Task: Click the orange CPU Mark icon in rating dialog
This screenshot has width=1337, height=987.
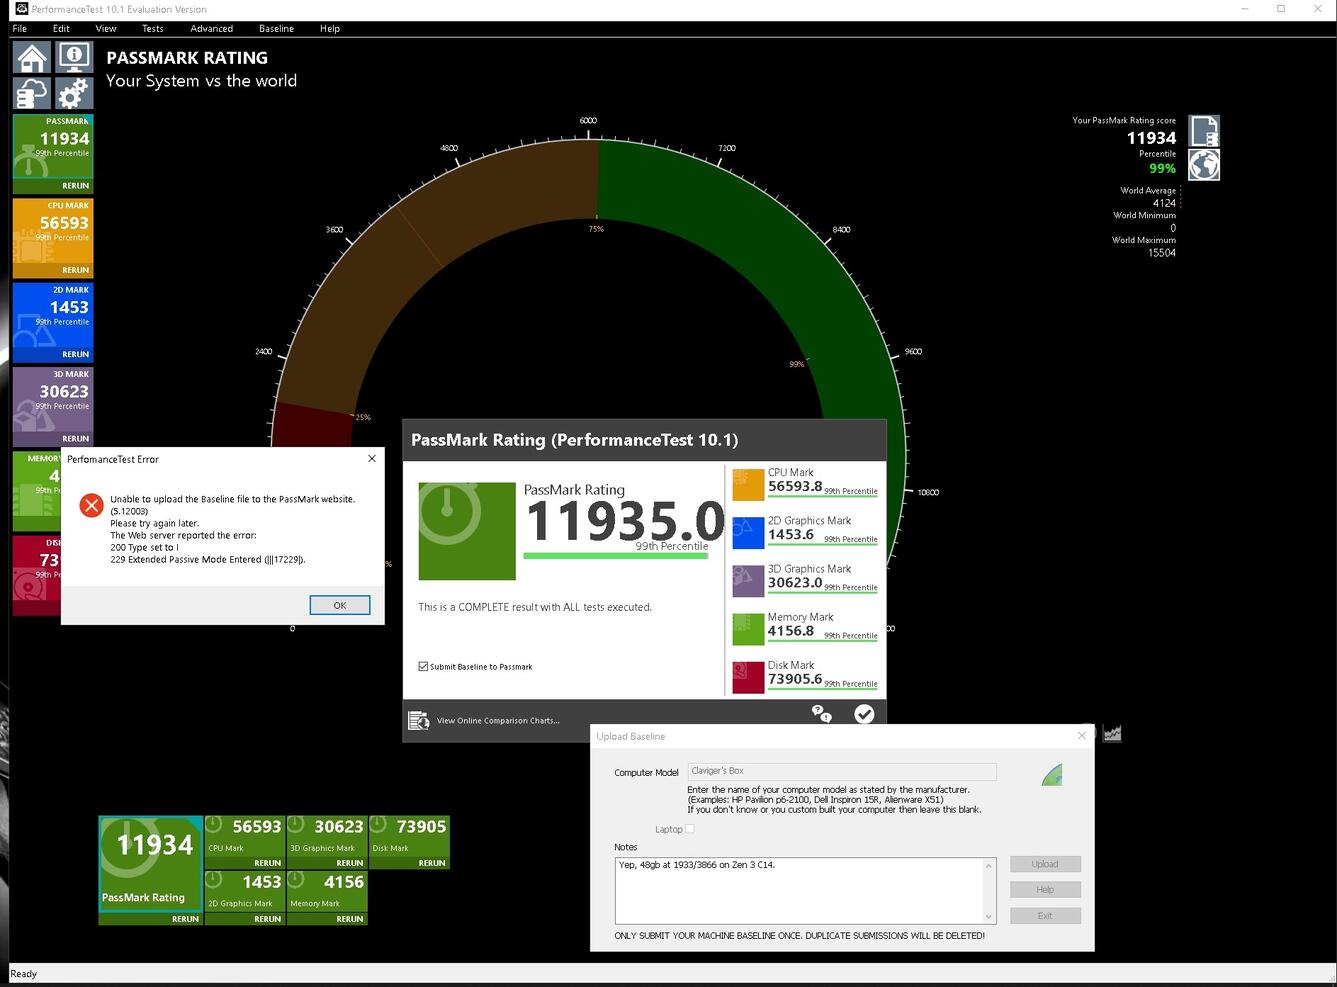Action: click(748, 485)
